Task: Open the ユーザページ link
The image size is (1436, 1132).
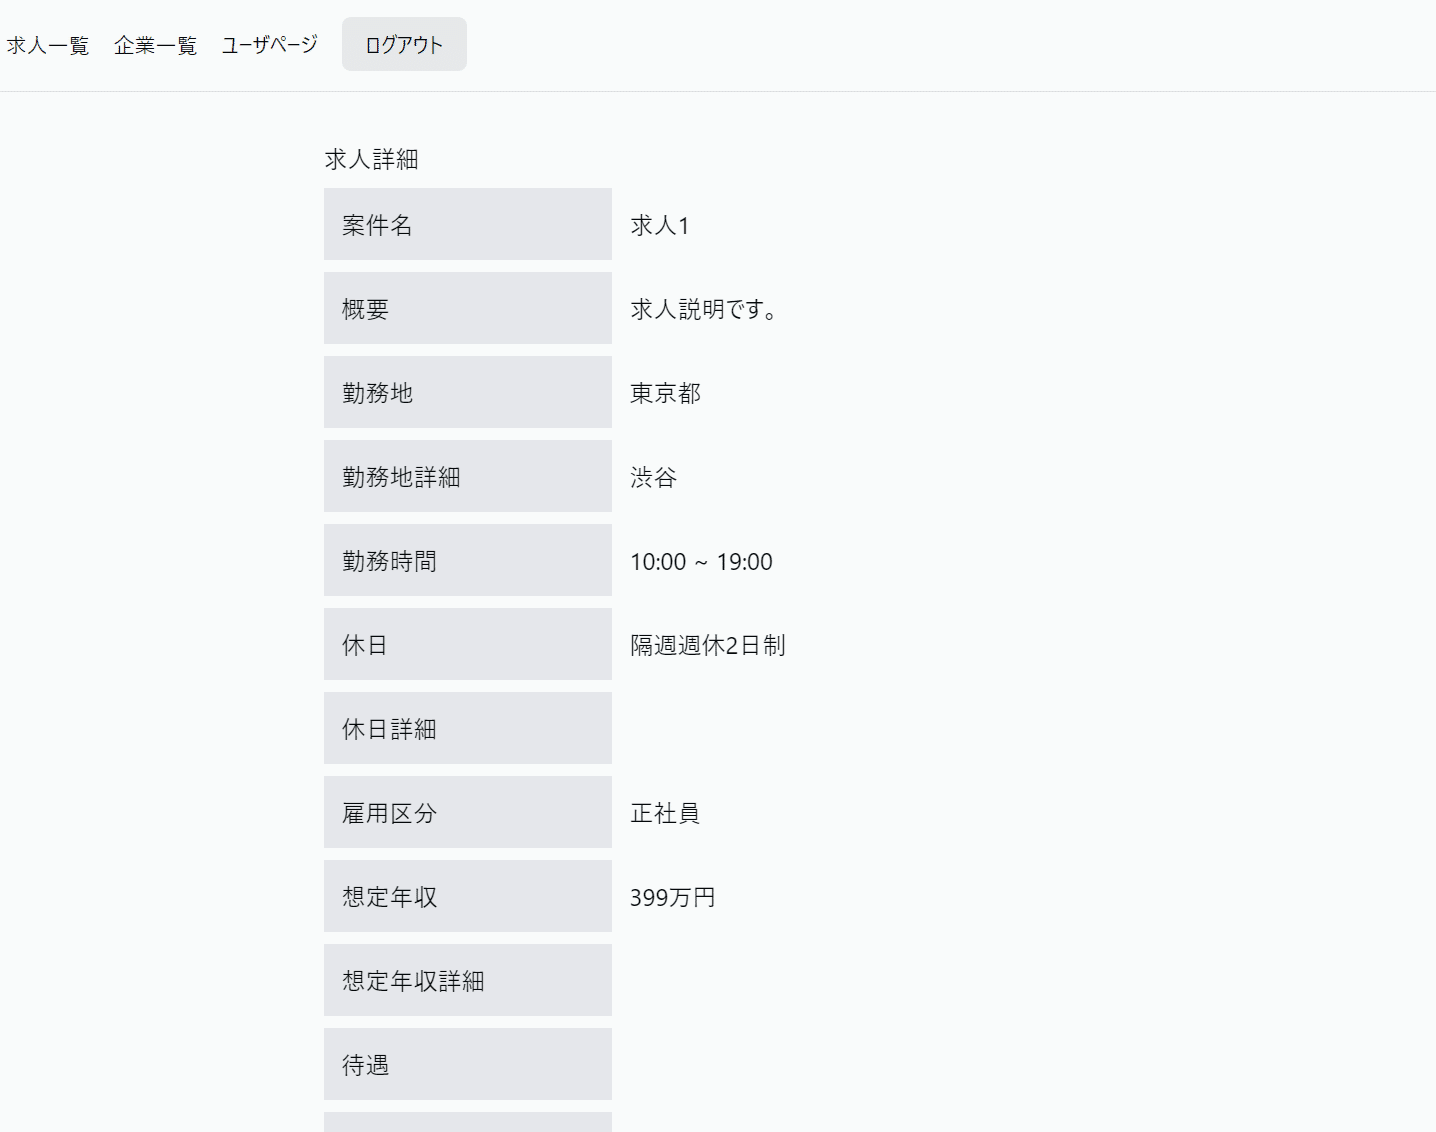Action: [x=269, y=45]
